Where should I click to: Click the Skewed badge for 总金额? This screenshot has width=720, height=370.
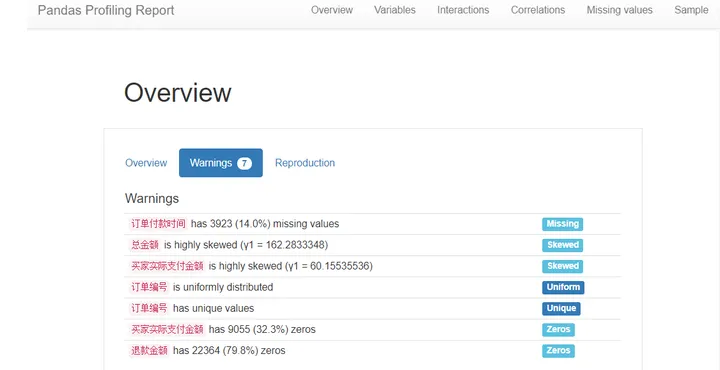[x=562, y=245]
